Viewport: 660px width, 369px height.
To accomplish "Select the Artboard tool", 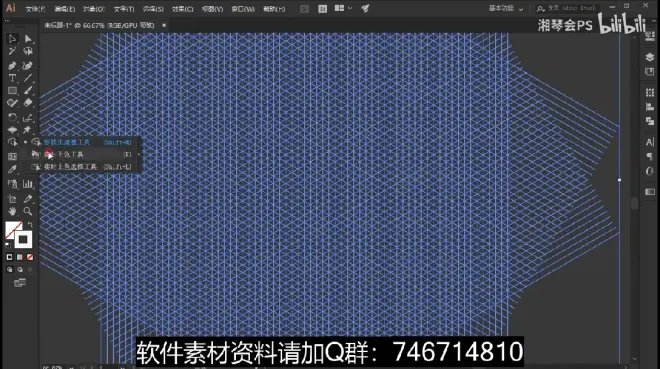I will (x=12, y=199).
